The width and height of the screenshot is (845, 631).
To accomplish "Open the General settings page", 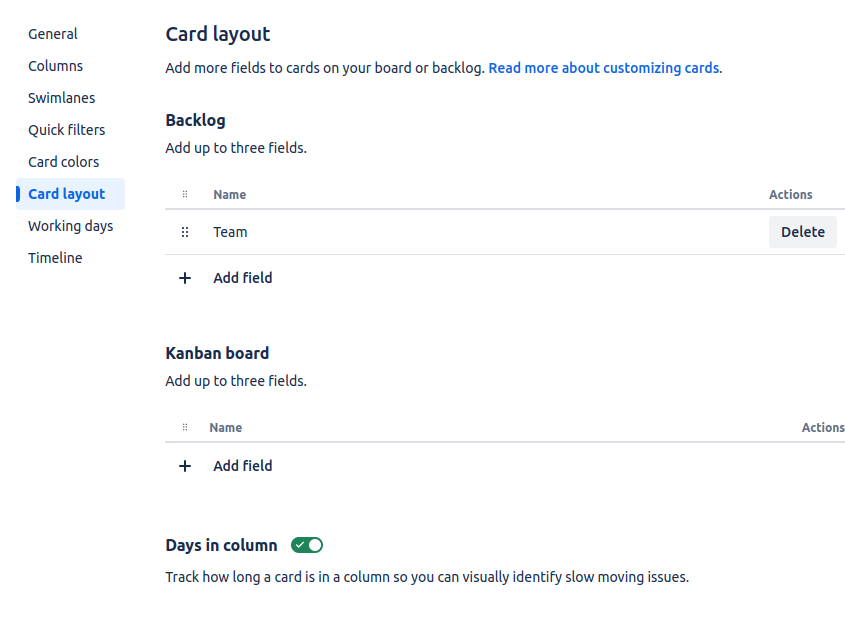I will 53,34.
